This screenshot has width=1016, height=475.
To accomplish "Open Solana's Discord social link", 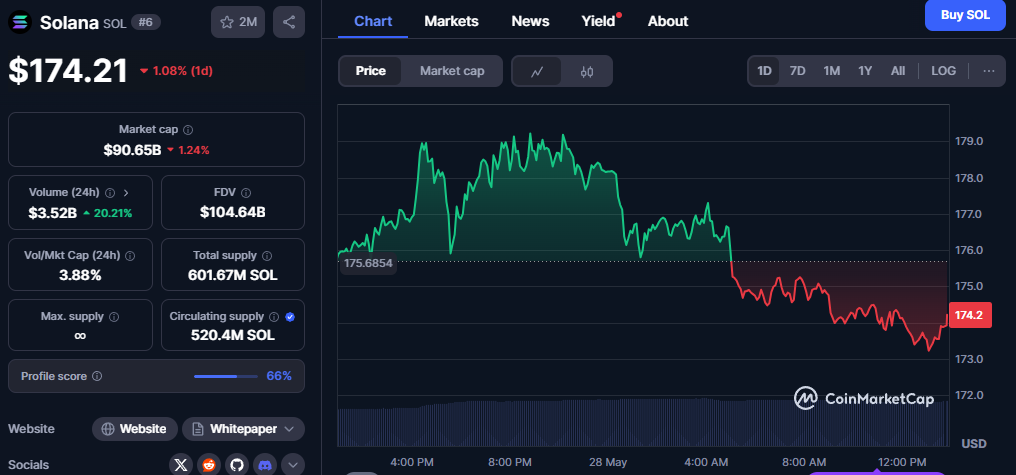I will pos(265,465).
